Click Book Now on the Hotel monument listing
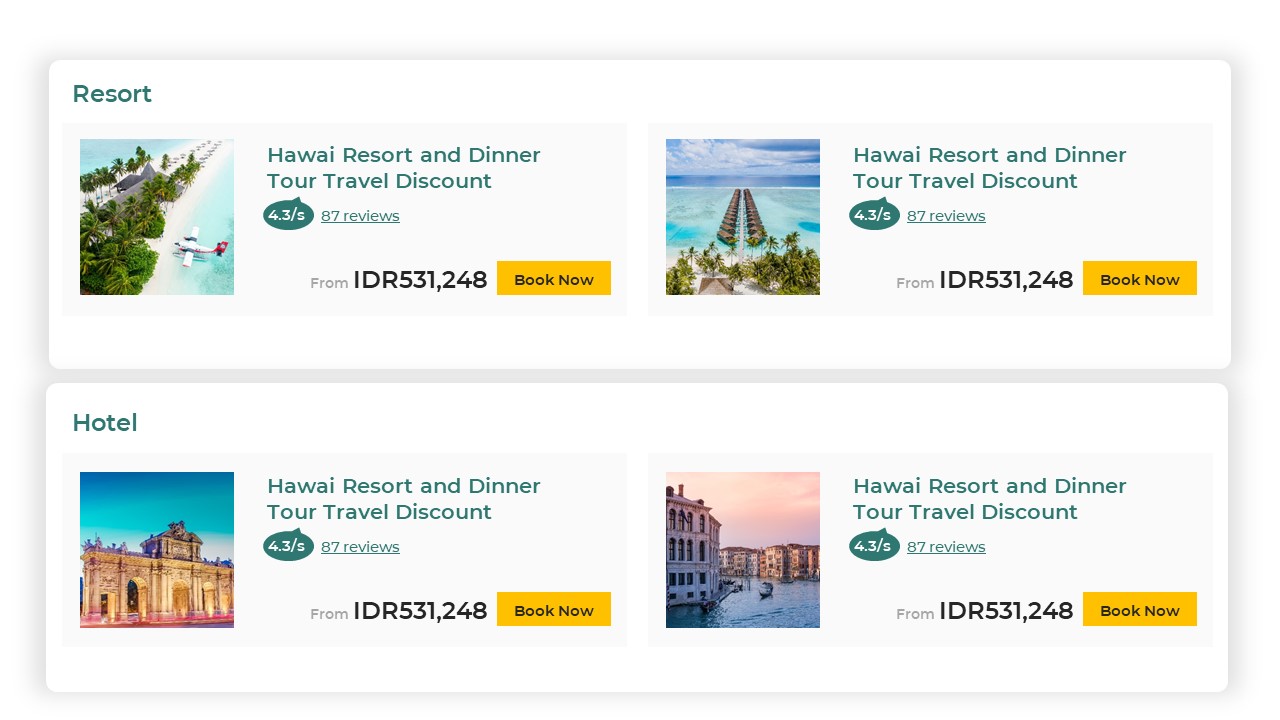Image resolution: width=1280 pixels, height=720 pixels. coord(553,609)
